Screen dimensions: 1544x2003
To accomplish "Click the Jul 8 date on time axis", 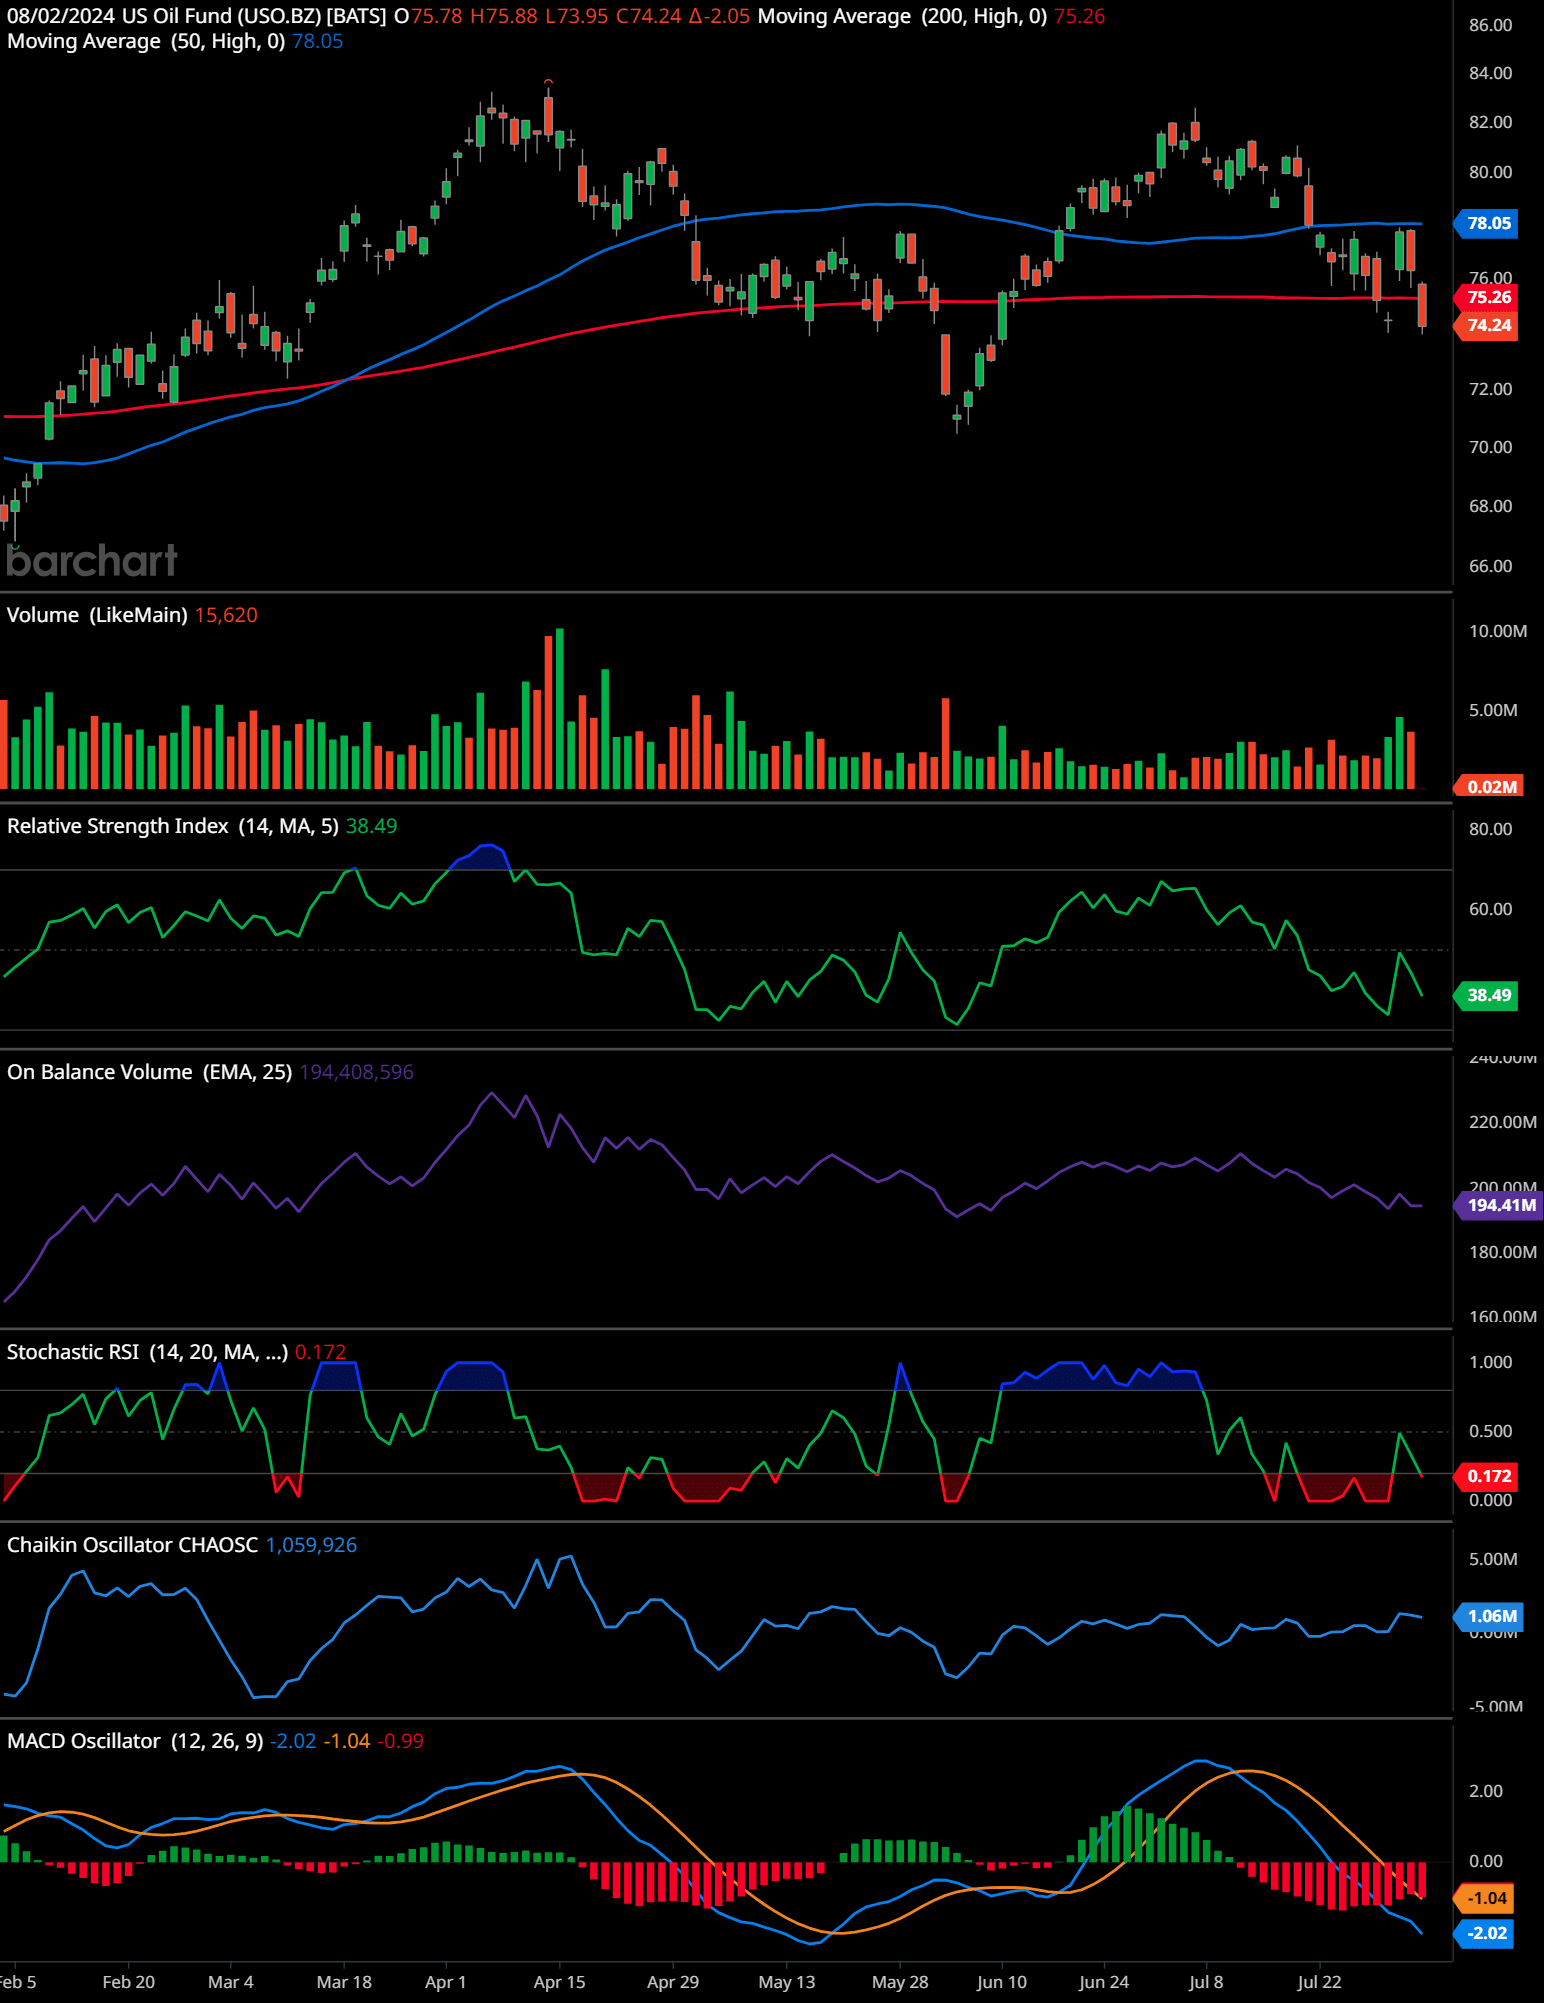I will pos(1206,1982).
